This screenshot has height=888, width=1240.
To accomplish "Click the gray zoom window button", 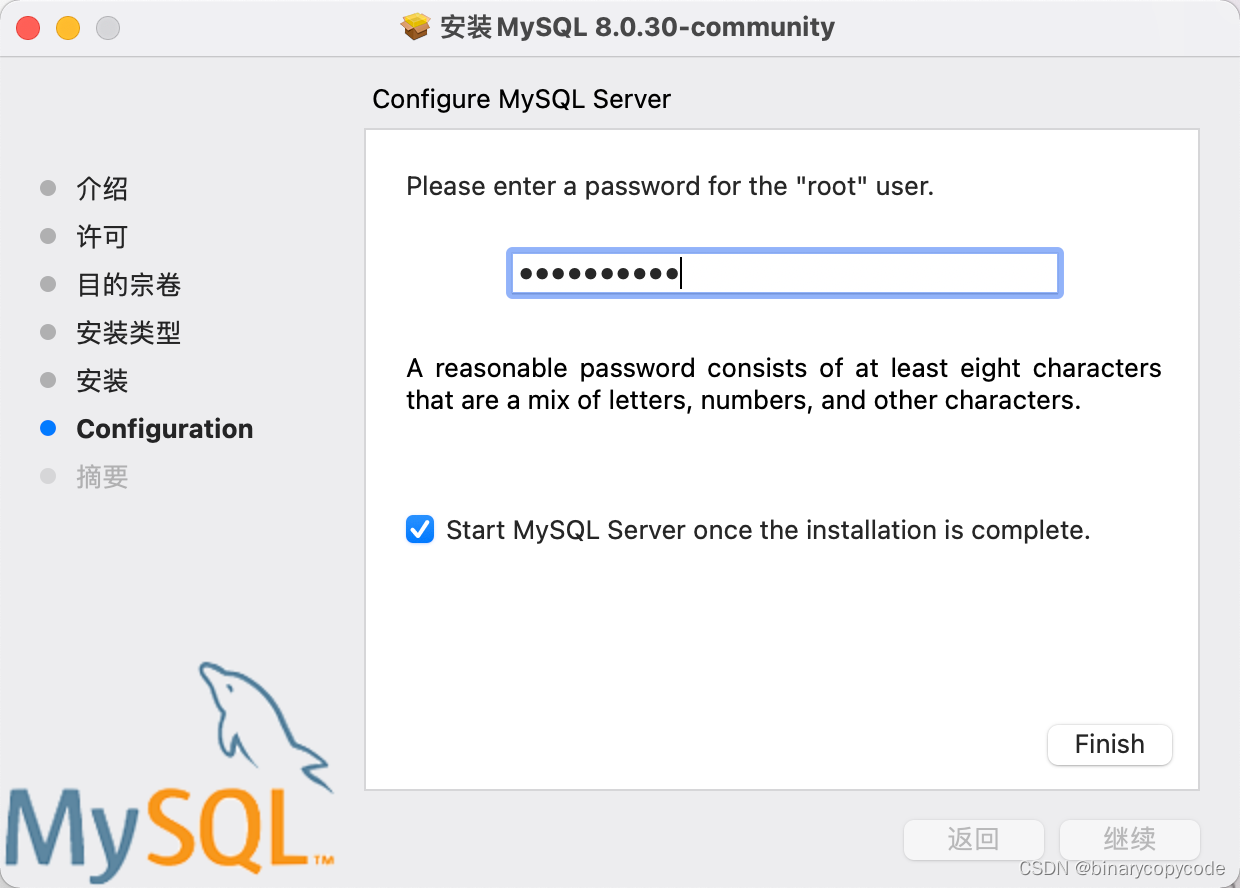I will (x=108, y=28).
